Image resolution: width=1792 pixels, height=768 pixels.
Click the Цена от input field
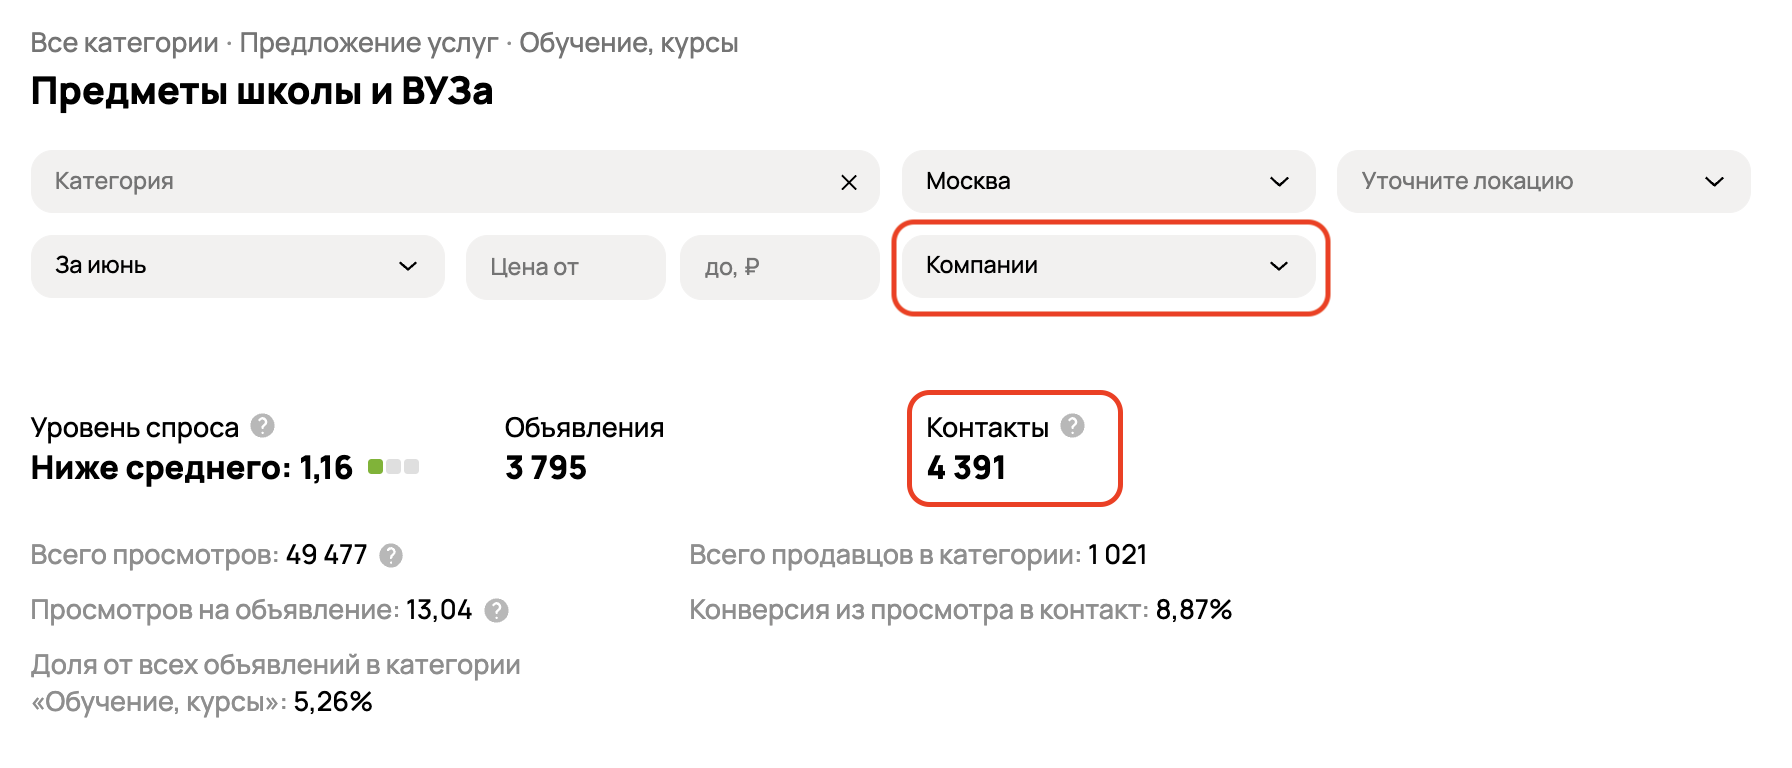(566, 267)
